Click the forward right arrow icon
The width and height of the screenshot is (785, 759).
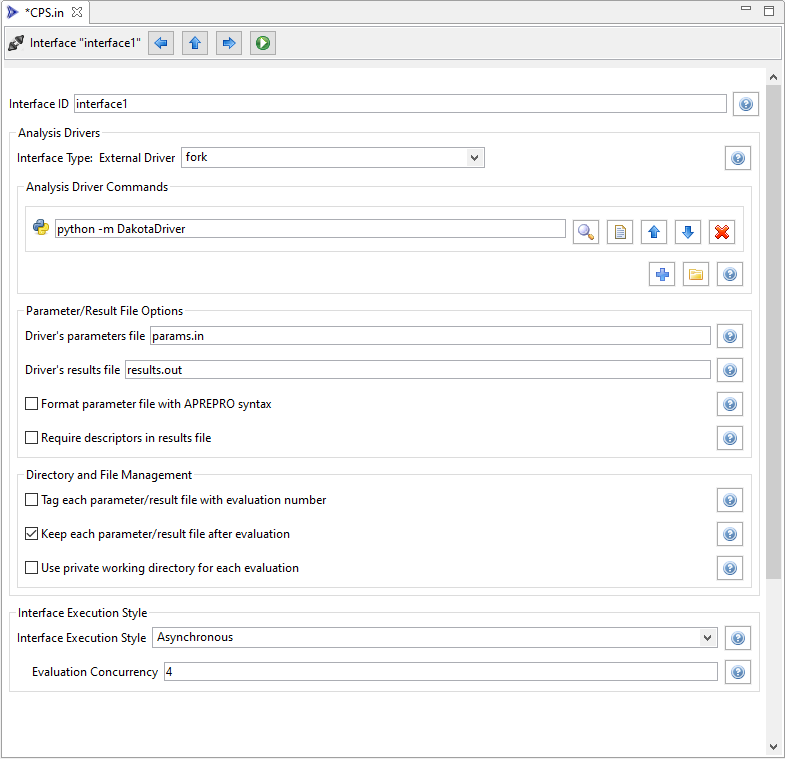click(229, 43)
